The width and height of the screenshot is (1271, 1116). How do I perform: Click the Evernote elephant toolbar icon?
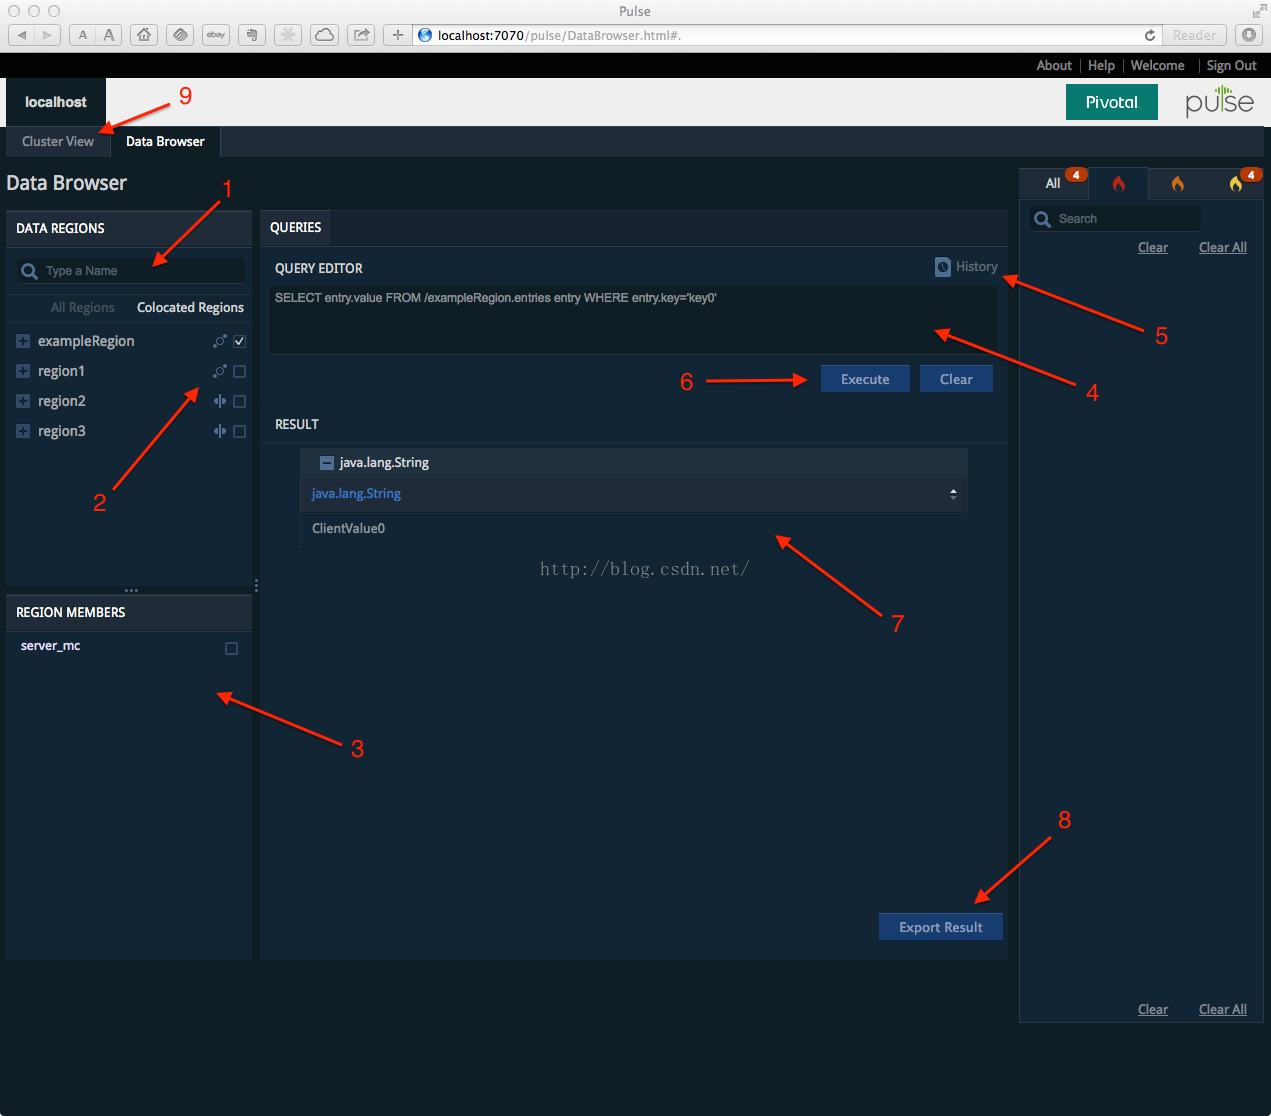point(252,35)
